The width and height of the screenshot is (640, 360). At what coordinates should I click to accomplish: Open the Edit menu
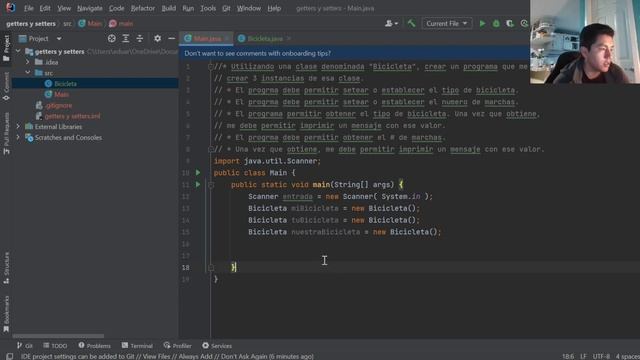[x=45, y=8]
